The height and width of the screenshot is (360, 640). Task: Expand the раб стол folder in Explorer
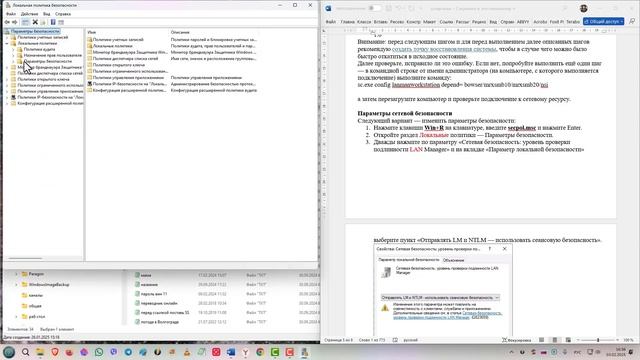point(16,316)
